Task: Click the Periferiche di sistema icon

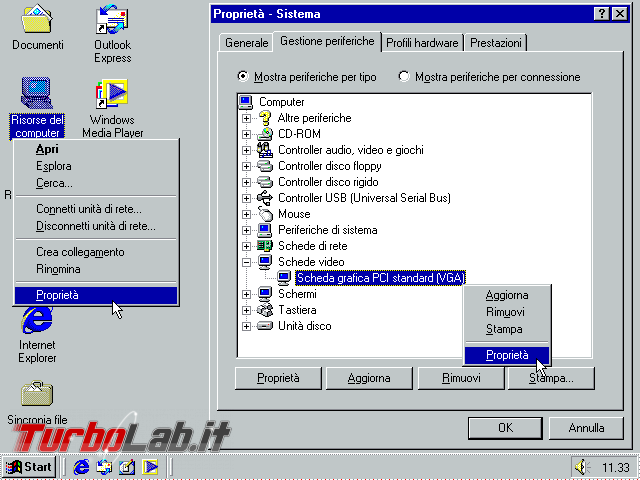Action: click(x=264, y=230)
